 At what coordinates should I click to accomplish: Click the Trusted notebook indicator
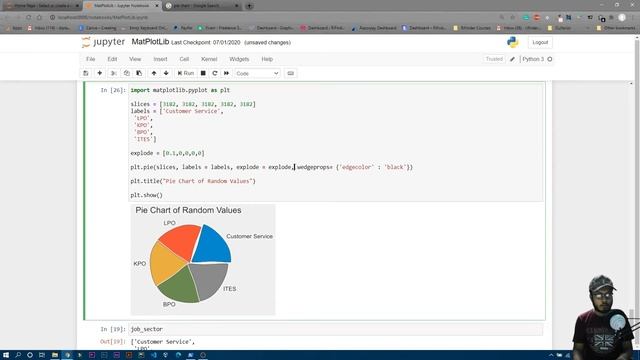[494, 59]
